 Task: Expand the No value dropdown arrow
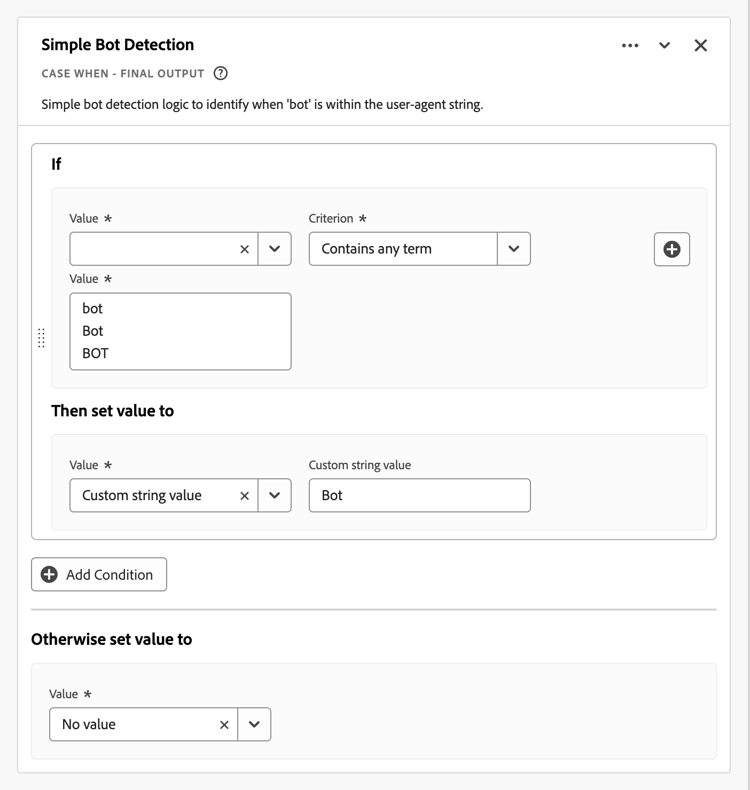254,724
